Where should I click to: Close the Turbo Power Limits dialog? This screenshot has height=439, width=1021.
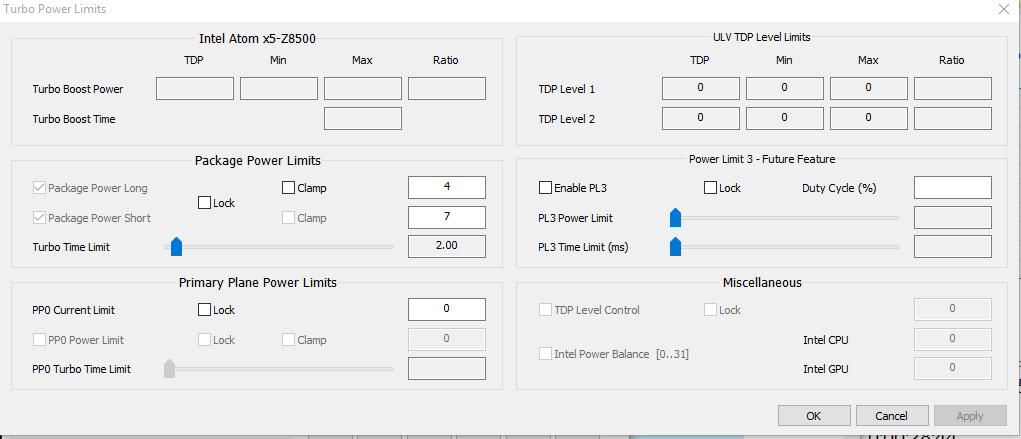(1003, 9)
